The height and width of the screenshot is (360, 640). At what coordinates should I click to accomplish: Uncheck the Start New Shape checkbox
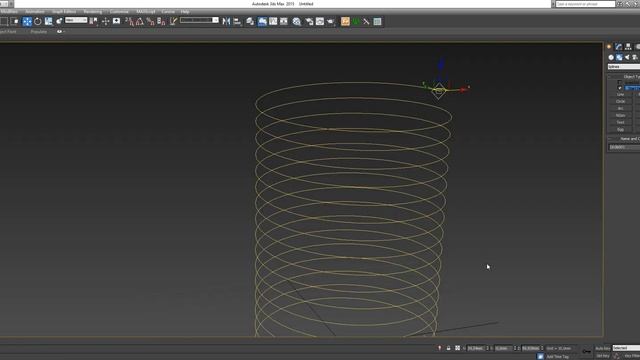tap(620, 88)
